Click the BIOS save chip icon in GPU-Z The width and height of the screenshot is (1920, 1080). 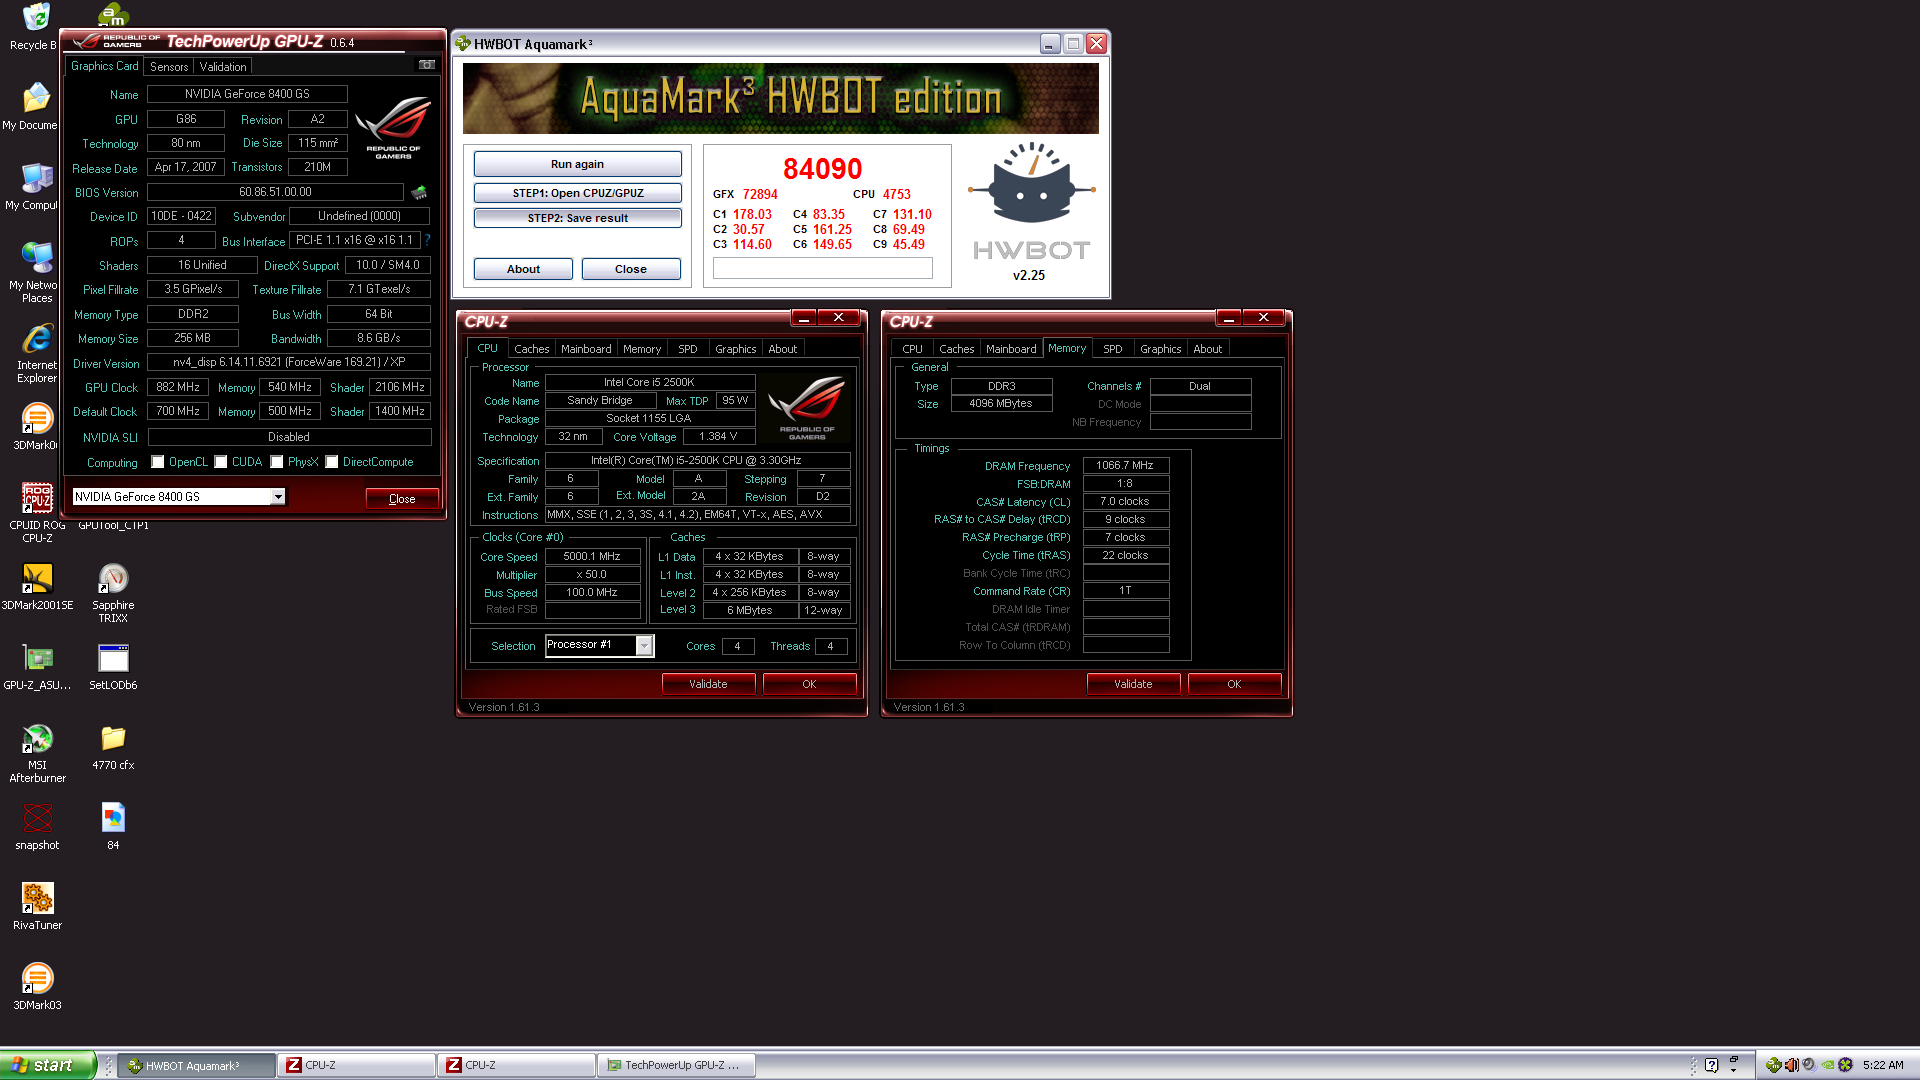pyautogui.click(x=419, y=192)
